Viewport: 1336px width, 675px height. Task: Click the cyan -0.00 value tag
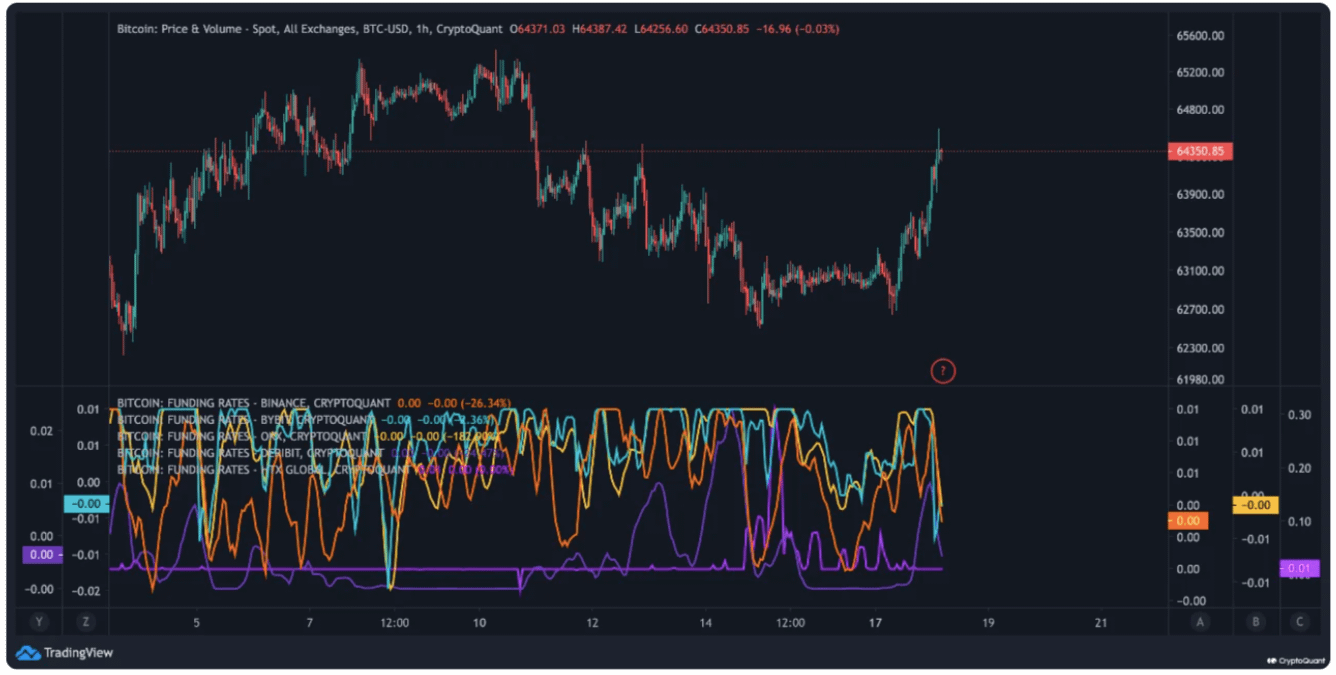(x=86, y=504)
